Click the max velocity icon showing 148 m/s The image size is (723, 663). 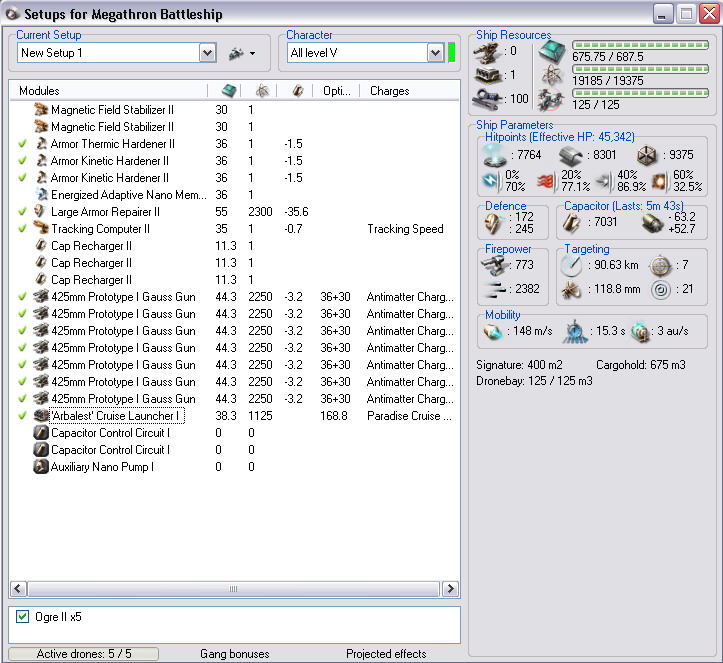pyautogui.click(x=493, y=332)
